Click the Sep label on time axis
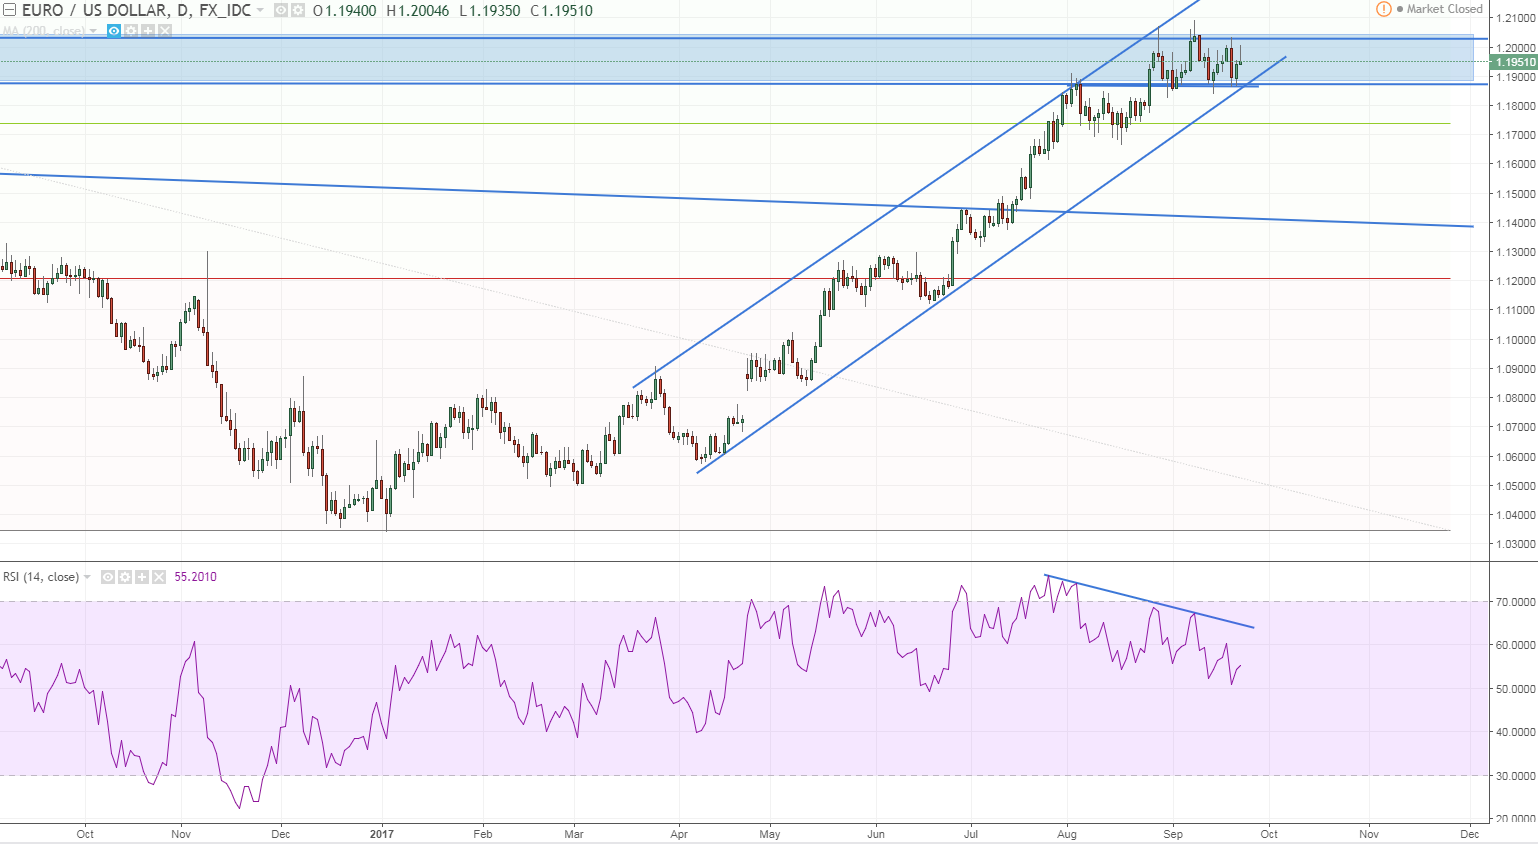Image resolution: width=1538 pixels, height=844 pixels. [1173, 834]
